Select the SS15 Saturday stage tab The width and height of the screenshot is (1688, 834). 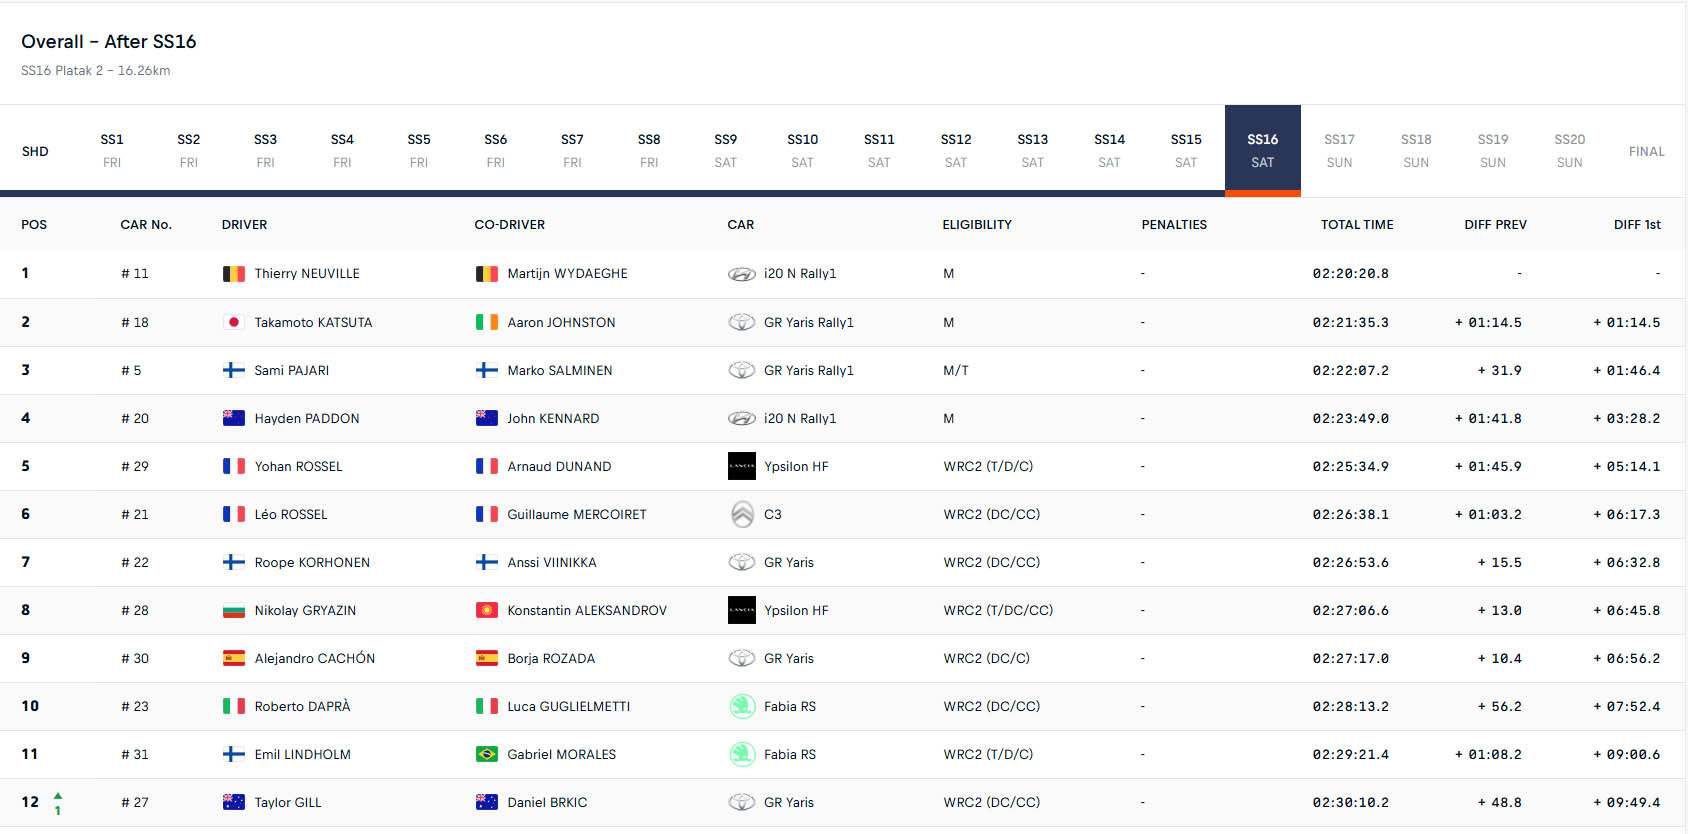tap(1186, 150)
